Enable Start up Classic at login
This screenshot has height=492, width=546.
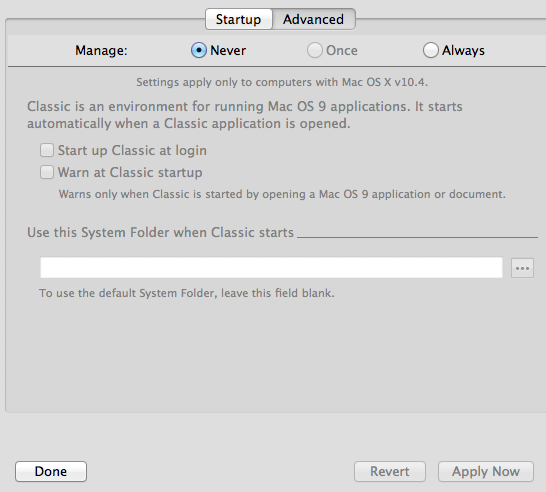point(47,150)
